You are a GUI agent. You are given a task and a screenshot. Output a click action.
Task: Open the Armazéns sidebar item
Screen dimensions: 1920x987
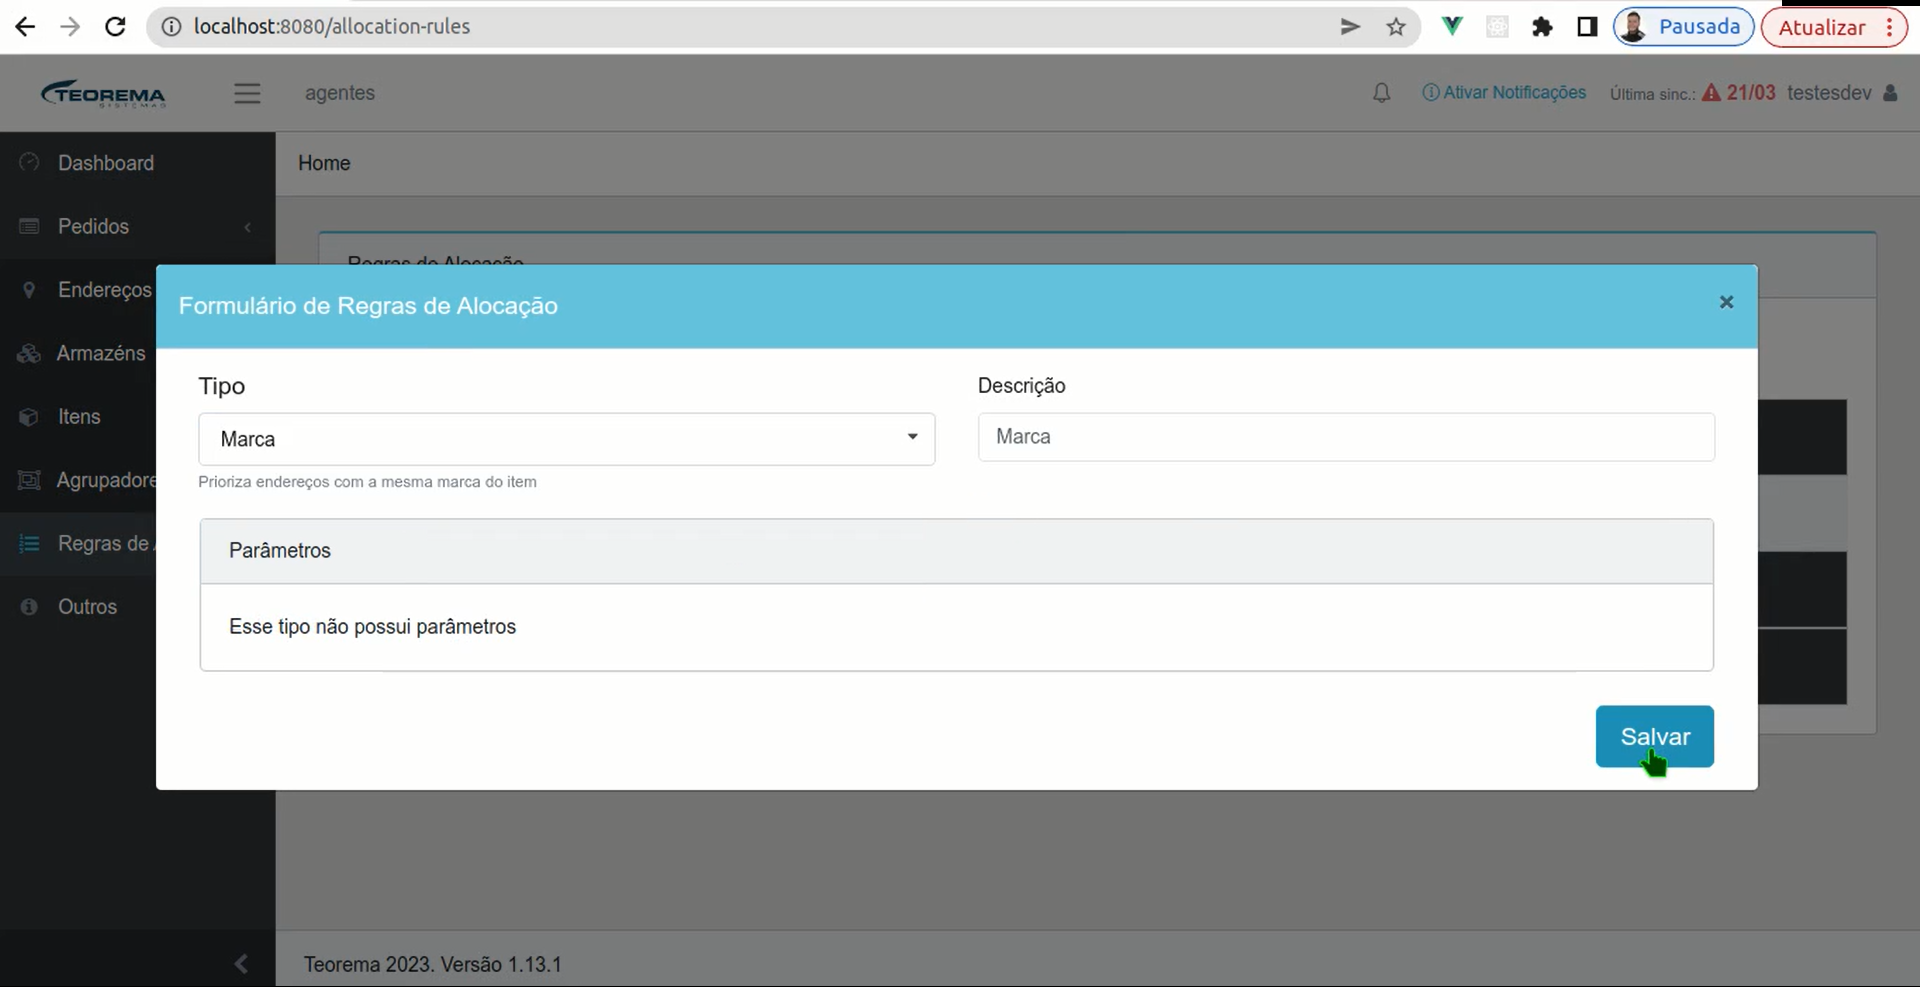point(100,353)
